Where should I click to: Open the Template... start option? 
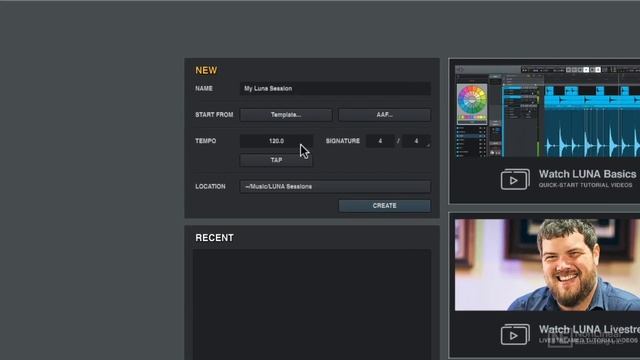[286, 115]
